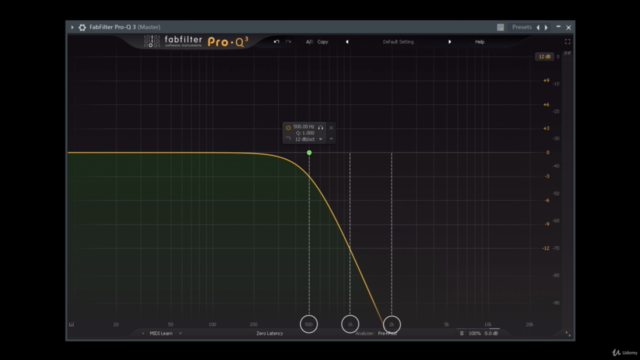Open the Default Setting preset menu
This screenshot has height=360, width=640.
(398, 42)
